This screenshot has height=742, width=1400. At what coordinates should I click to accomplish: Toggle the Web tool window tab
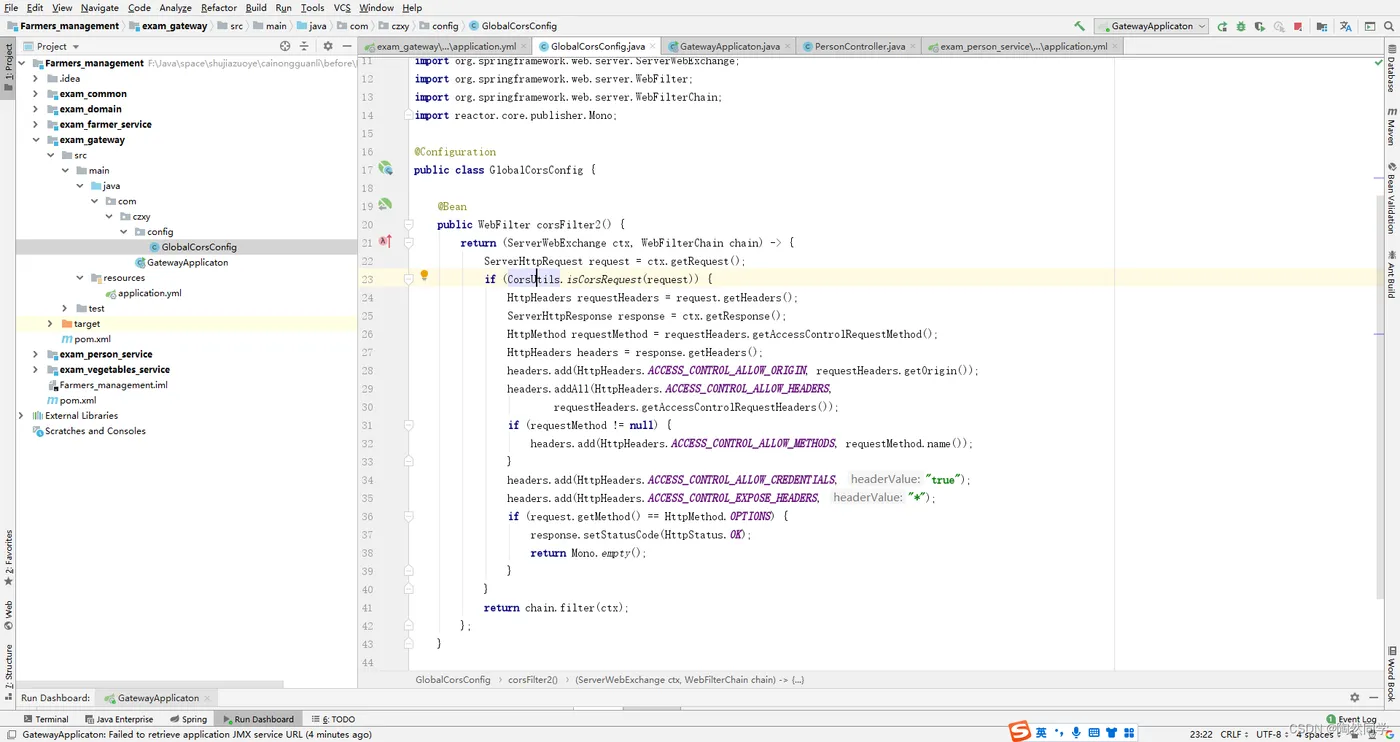click(x=8, y=615)
